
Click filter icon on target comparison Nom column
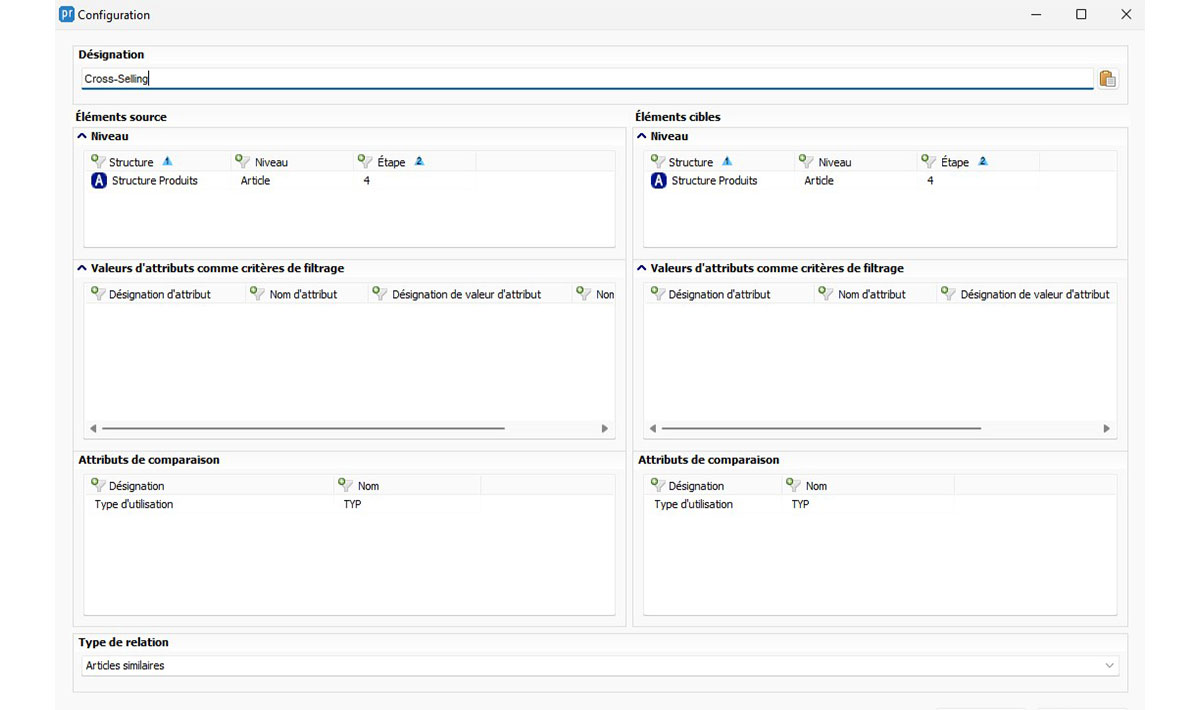794,485
